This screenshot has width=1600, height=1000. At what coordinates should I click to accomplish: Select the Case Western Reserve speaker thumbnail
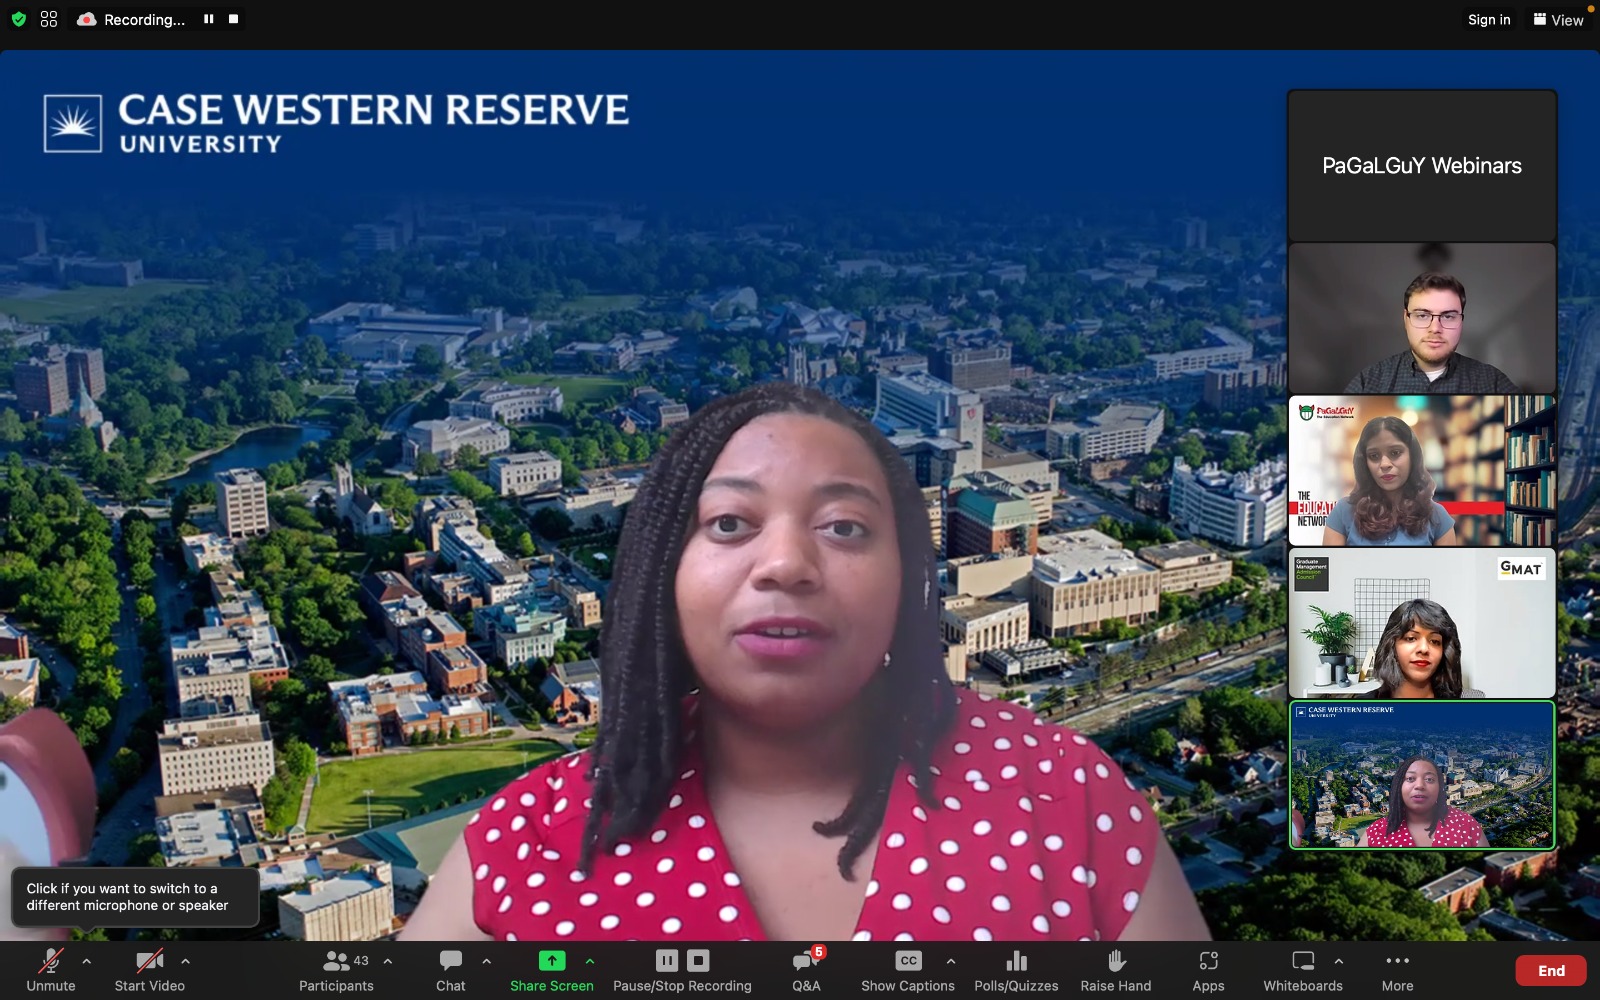(x=1422, y=775)
